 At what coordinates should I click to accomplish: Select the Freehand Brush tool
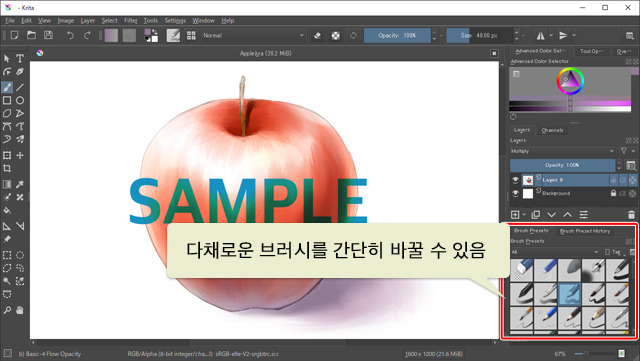click(x=7, y=87)
